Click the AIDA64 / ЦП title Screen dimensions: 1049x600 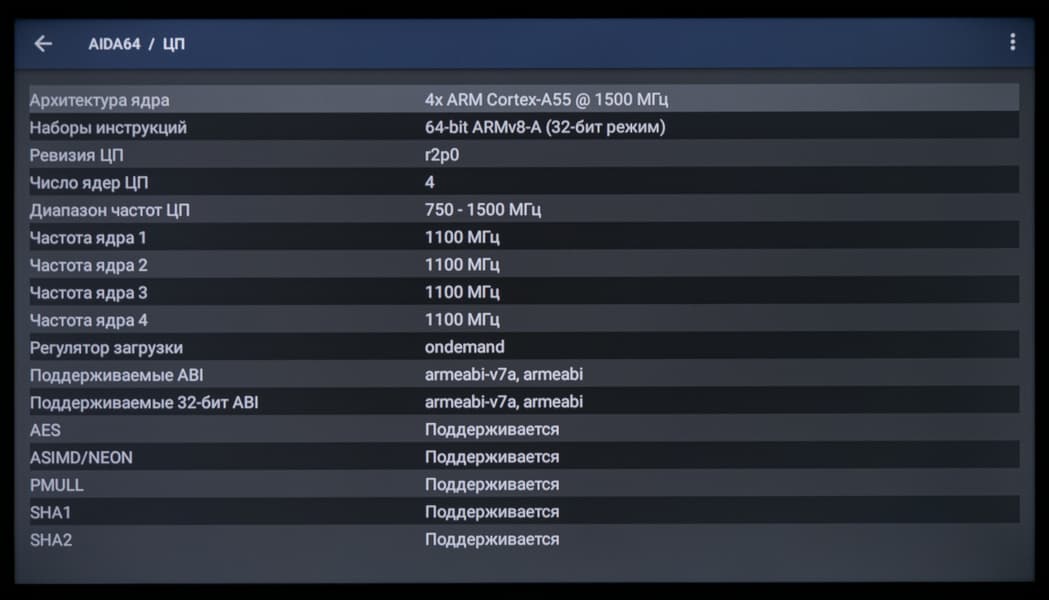click(x=136, y=44)
